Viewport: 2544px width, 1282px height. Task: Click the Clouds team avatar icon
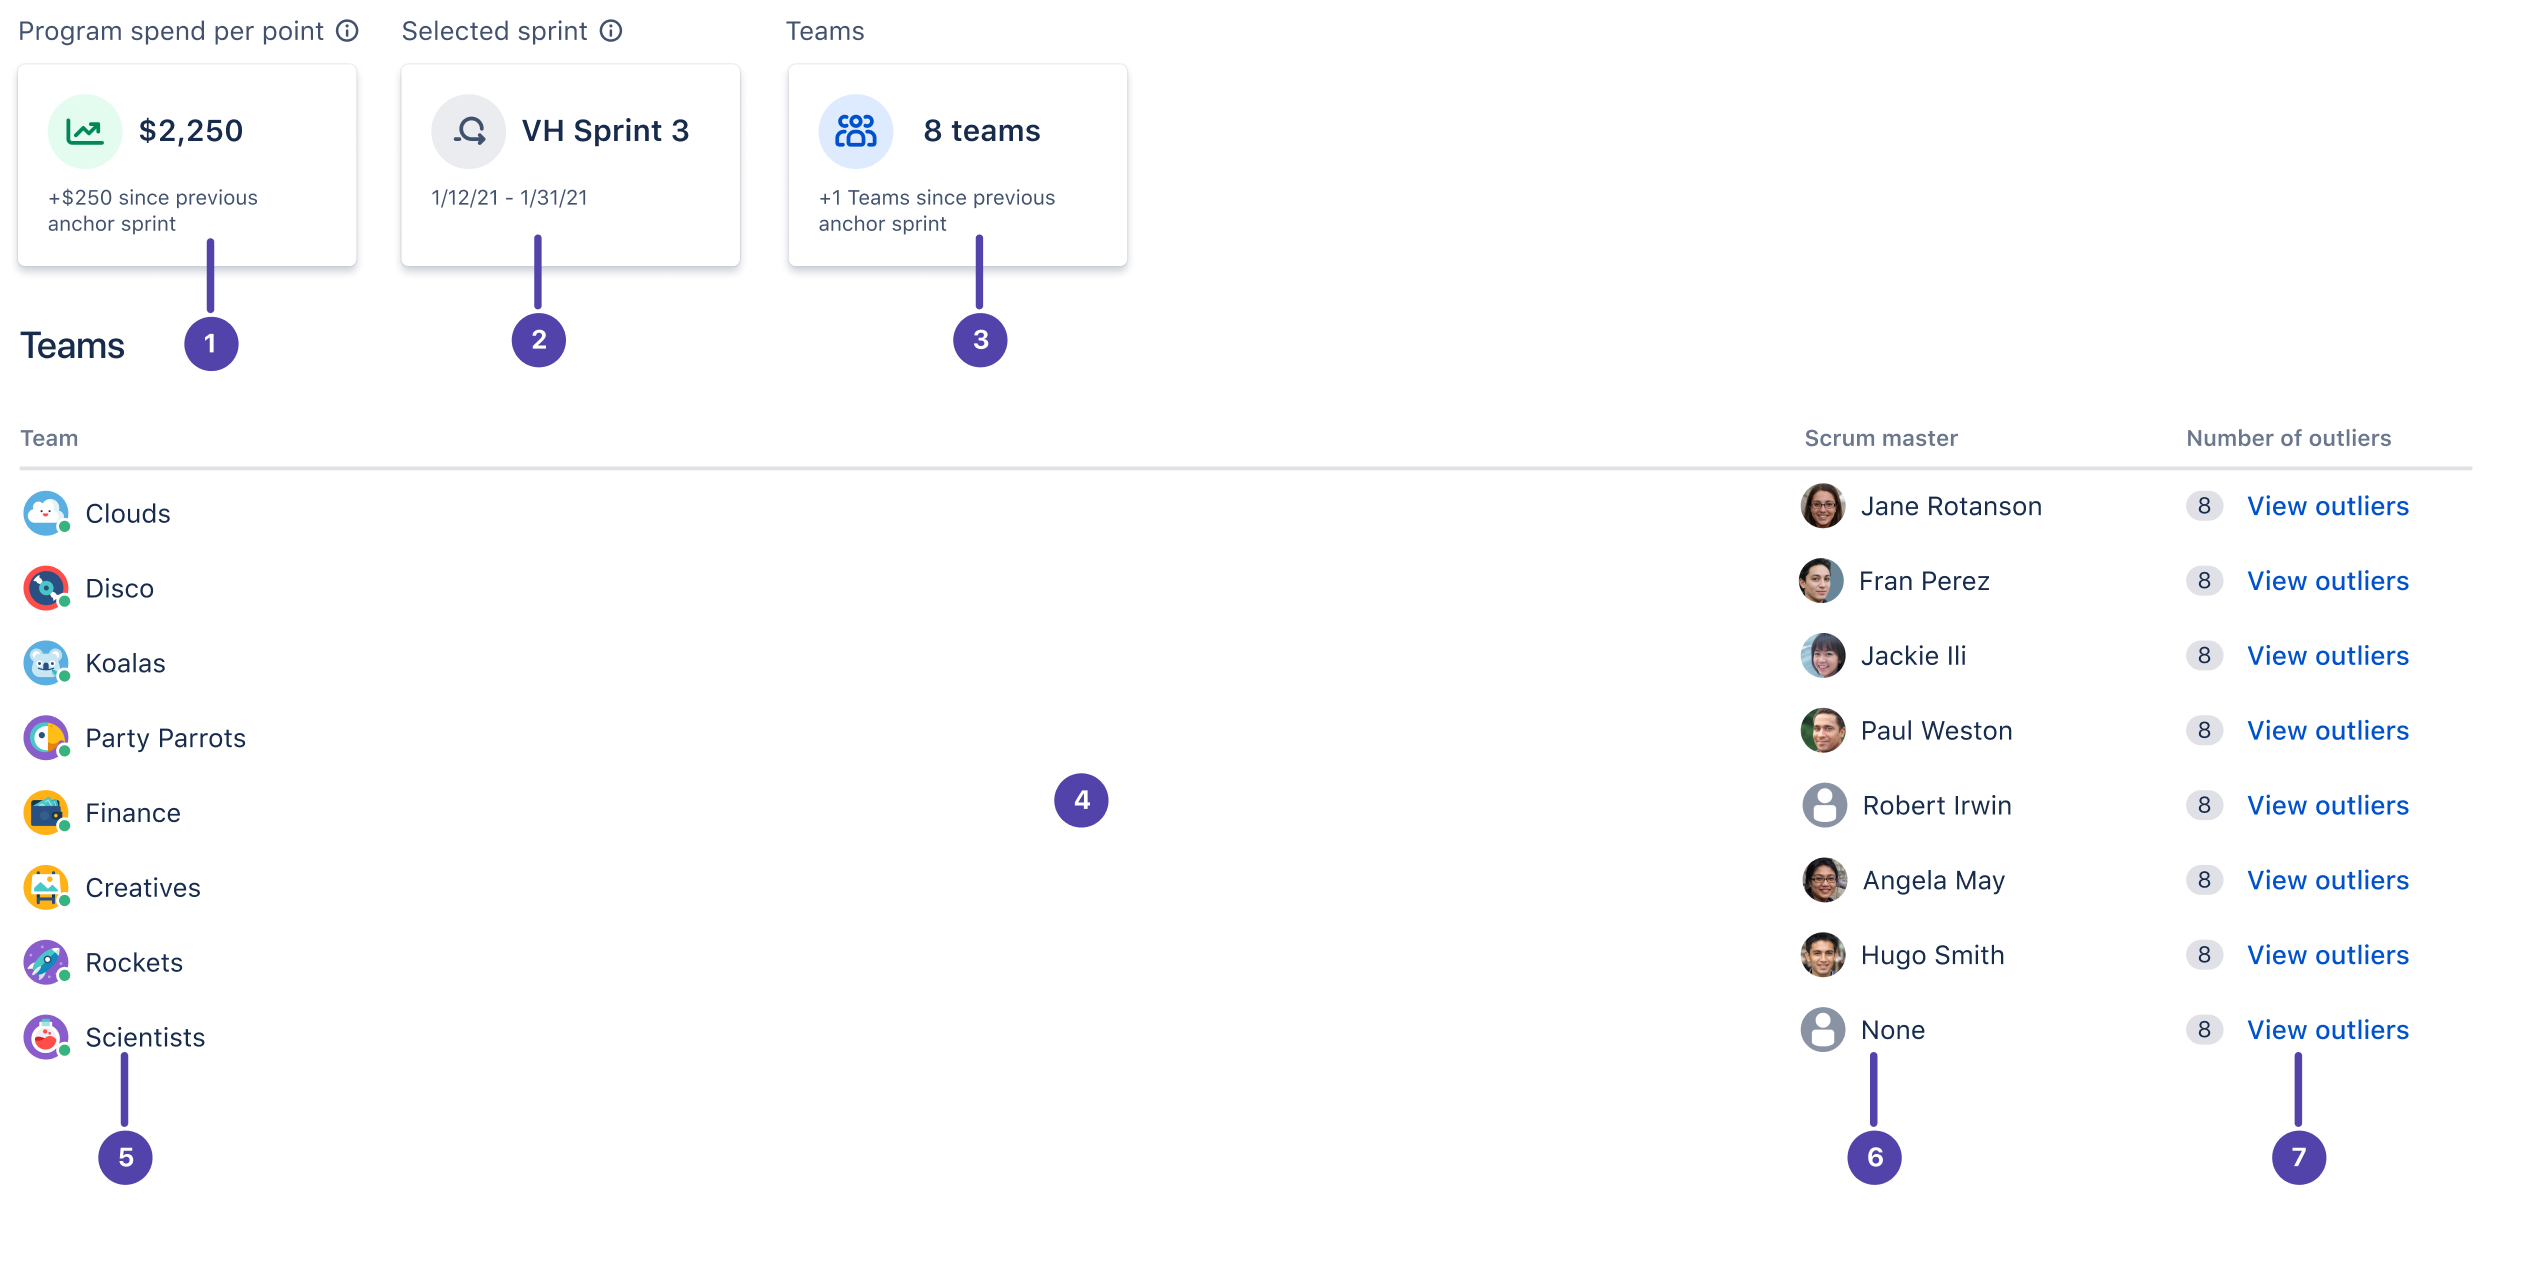click(x=46, y=513)
